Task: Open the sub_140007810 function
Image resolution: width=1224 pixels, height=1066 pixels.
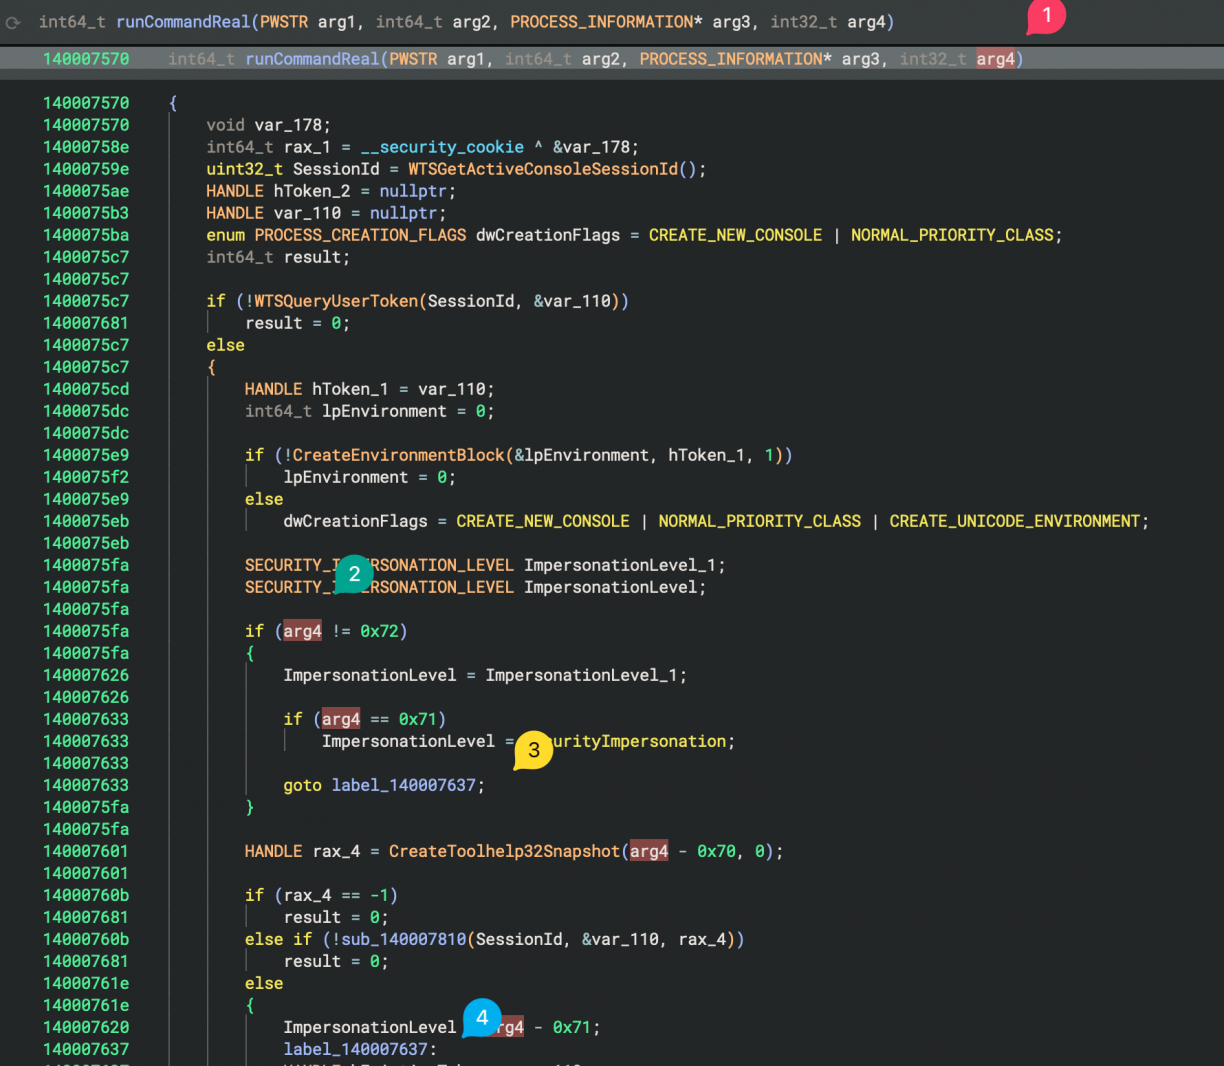Action: pyautogui.click(x=403, y=939)
